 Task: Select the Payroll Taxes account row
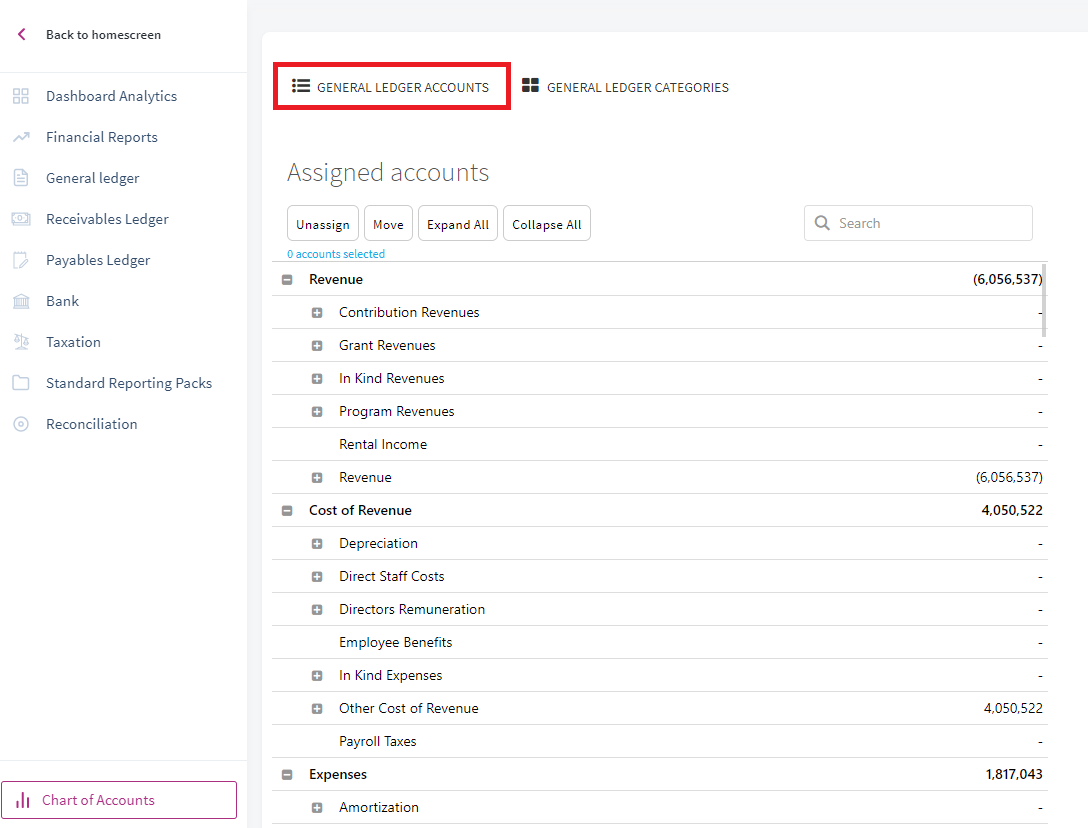(x=660, y=741)
